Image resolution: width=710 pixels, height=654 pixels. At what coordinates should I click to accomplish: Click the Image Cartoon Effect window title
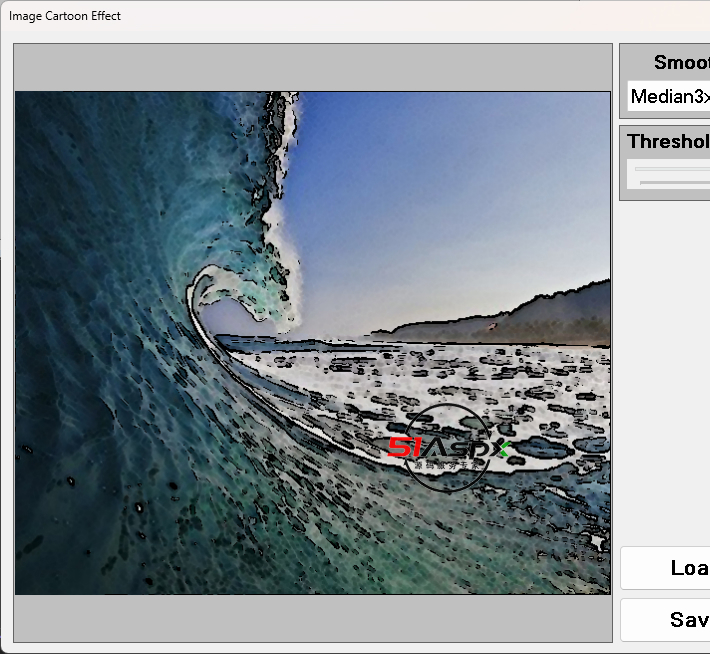pyautogui.click(x=65, y=16)
